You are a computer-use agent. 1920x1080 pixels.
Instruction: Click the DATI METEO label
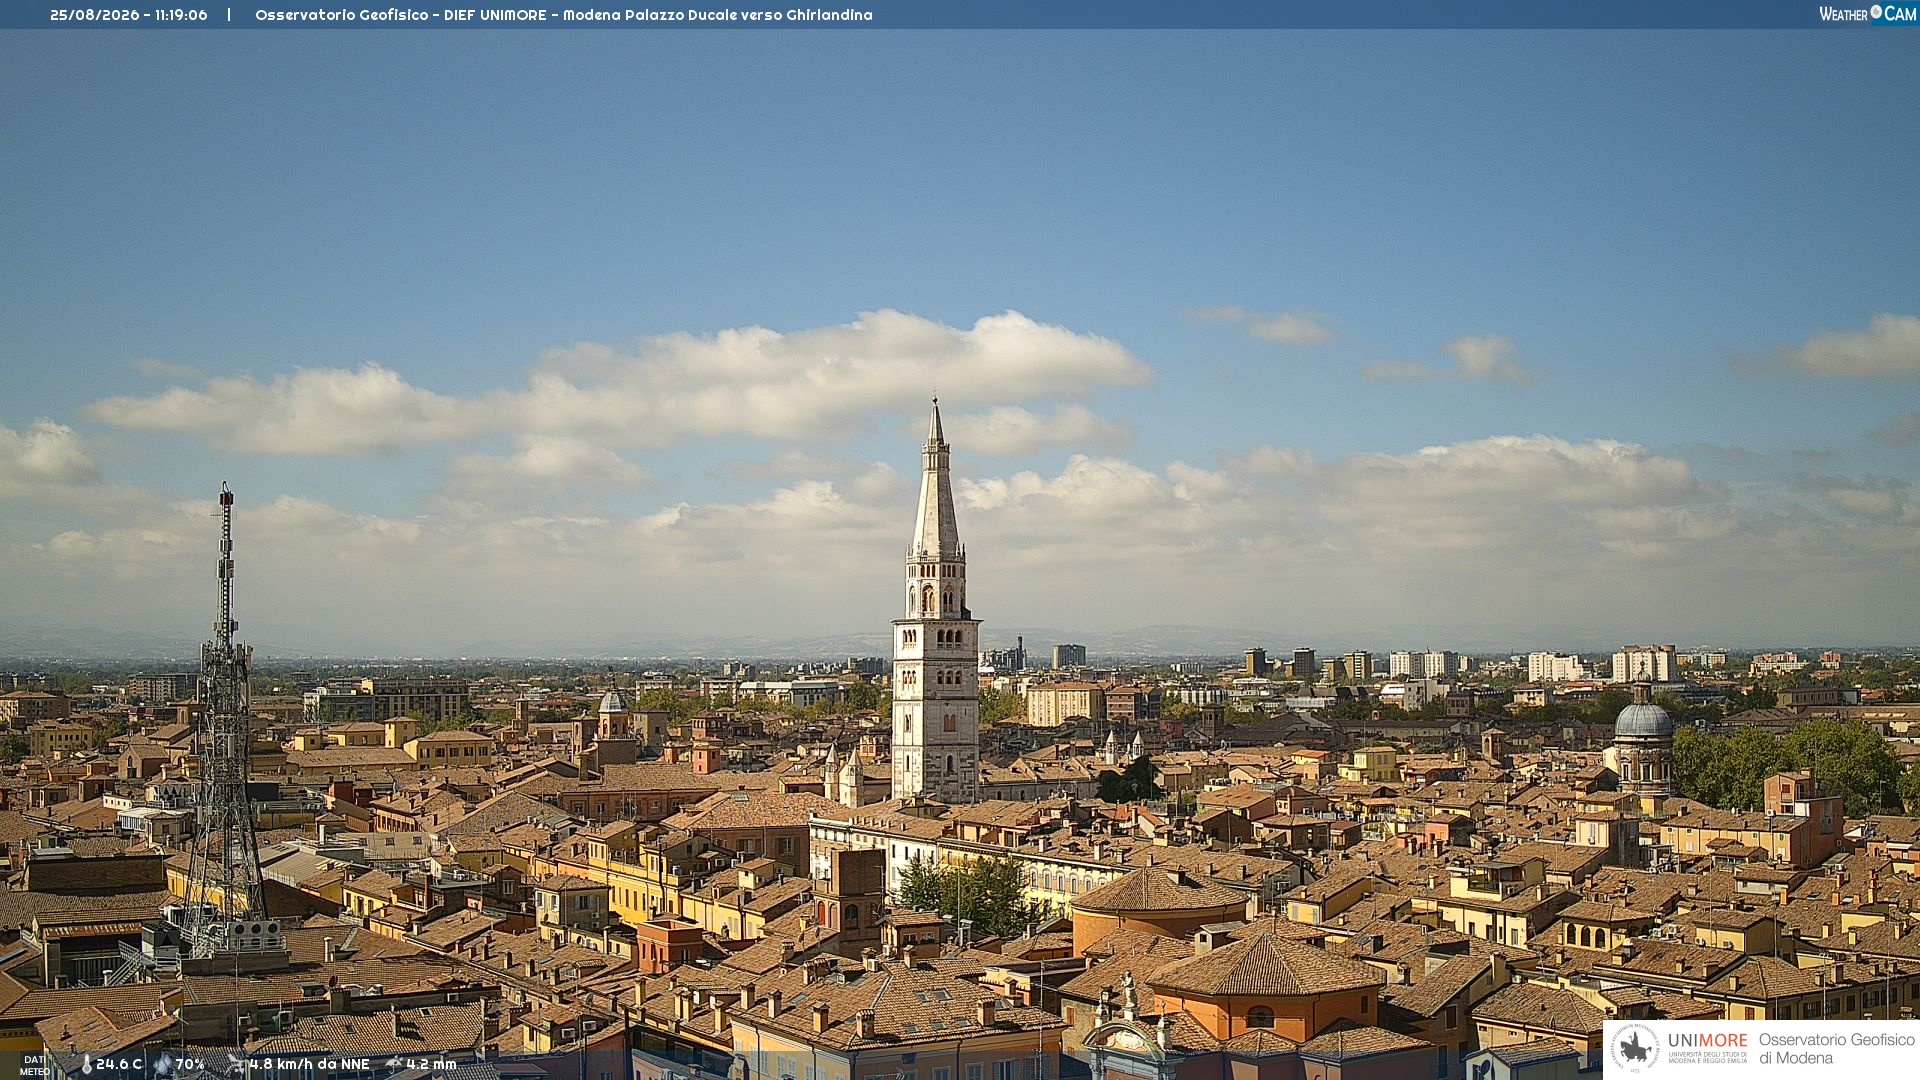coord(35,1066)
